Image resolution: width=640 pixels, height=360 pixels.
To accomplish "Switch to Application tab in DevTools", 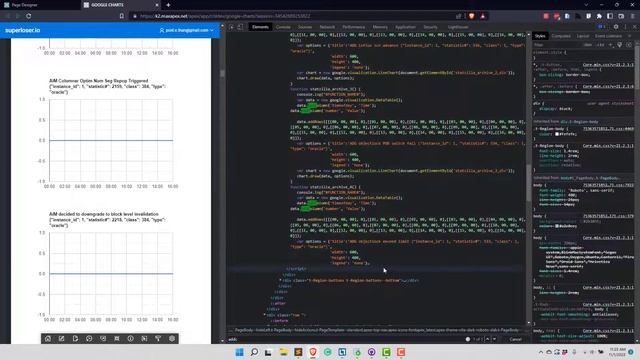I will pyautogui.click(x=405, y=27).
